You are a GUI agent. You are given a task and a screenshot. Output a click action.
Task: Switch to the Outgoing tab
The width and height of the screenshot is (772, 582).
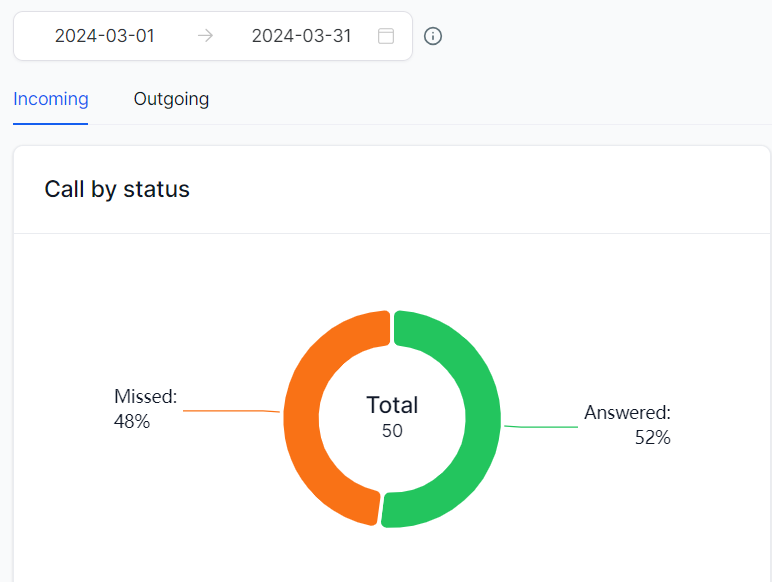[x=171, y=99]
